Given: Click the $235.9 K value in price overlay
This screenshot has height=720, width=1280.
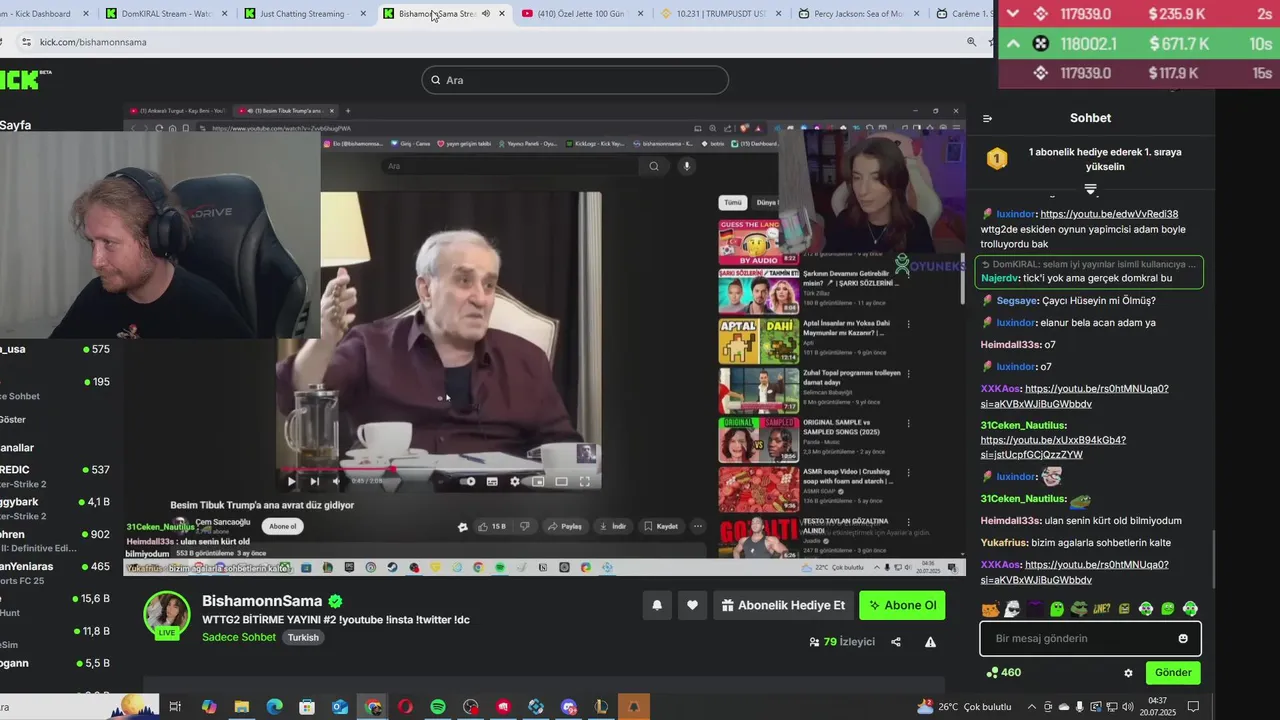Looking at the screenshot, I should coord(1178,14).
